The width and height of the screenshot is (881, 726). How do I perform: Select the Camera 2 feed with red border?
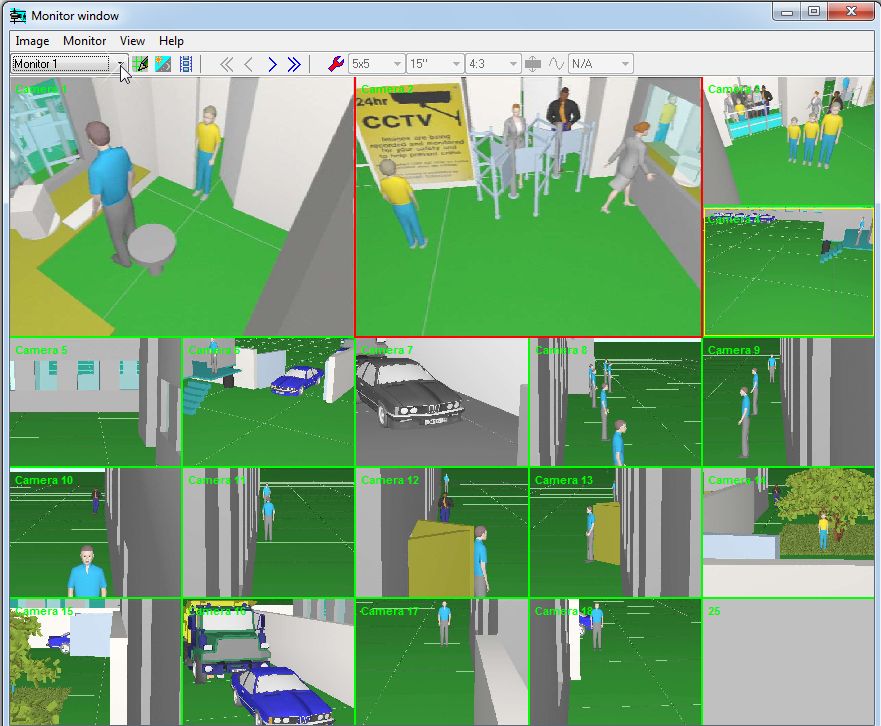527,205
